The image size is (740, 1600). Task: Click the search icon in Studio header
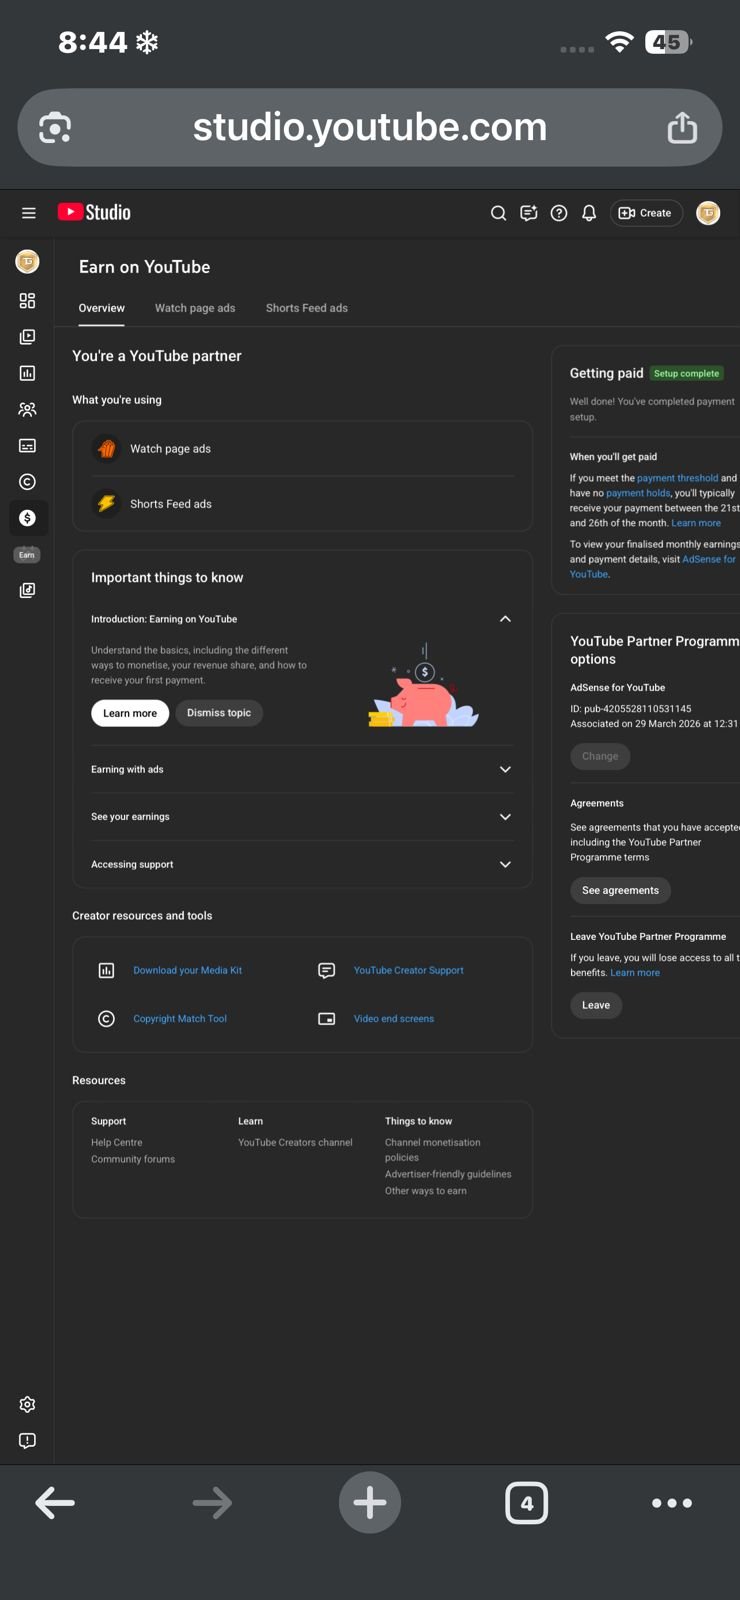(498, 213)
